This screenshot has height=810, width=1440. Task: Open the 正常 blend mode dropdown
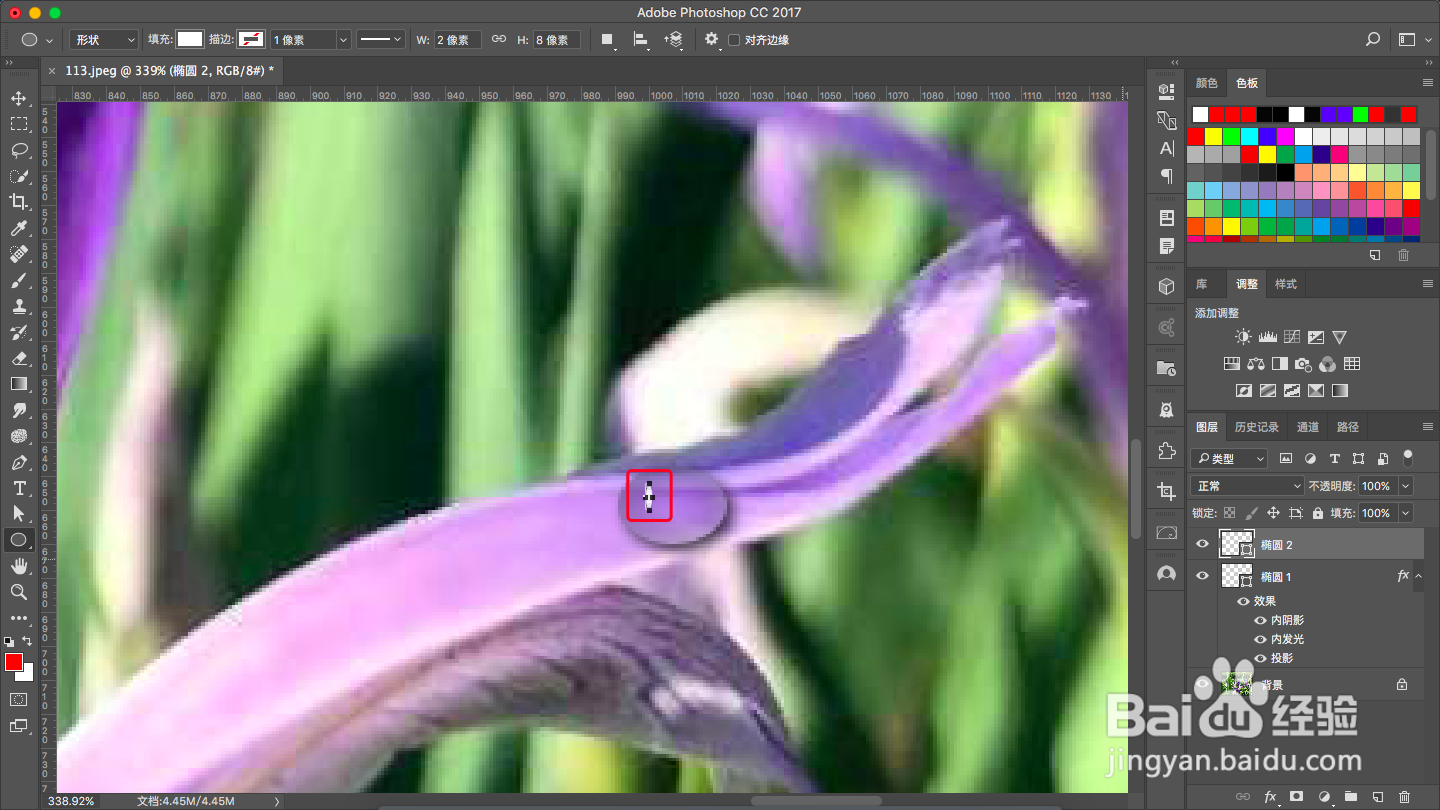point(1248,486)
